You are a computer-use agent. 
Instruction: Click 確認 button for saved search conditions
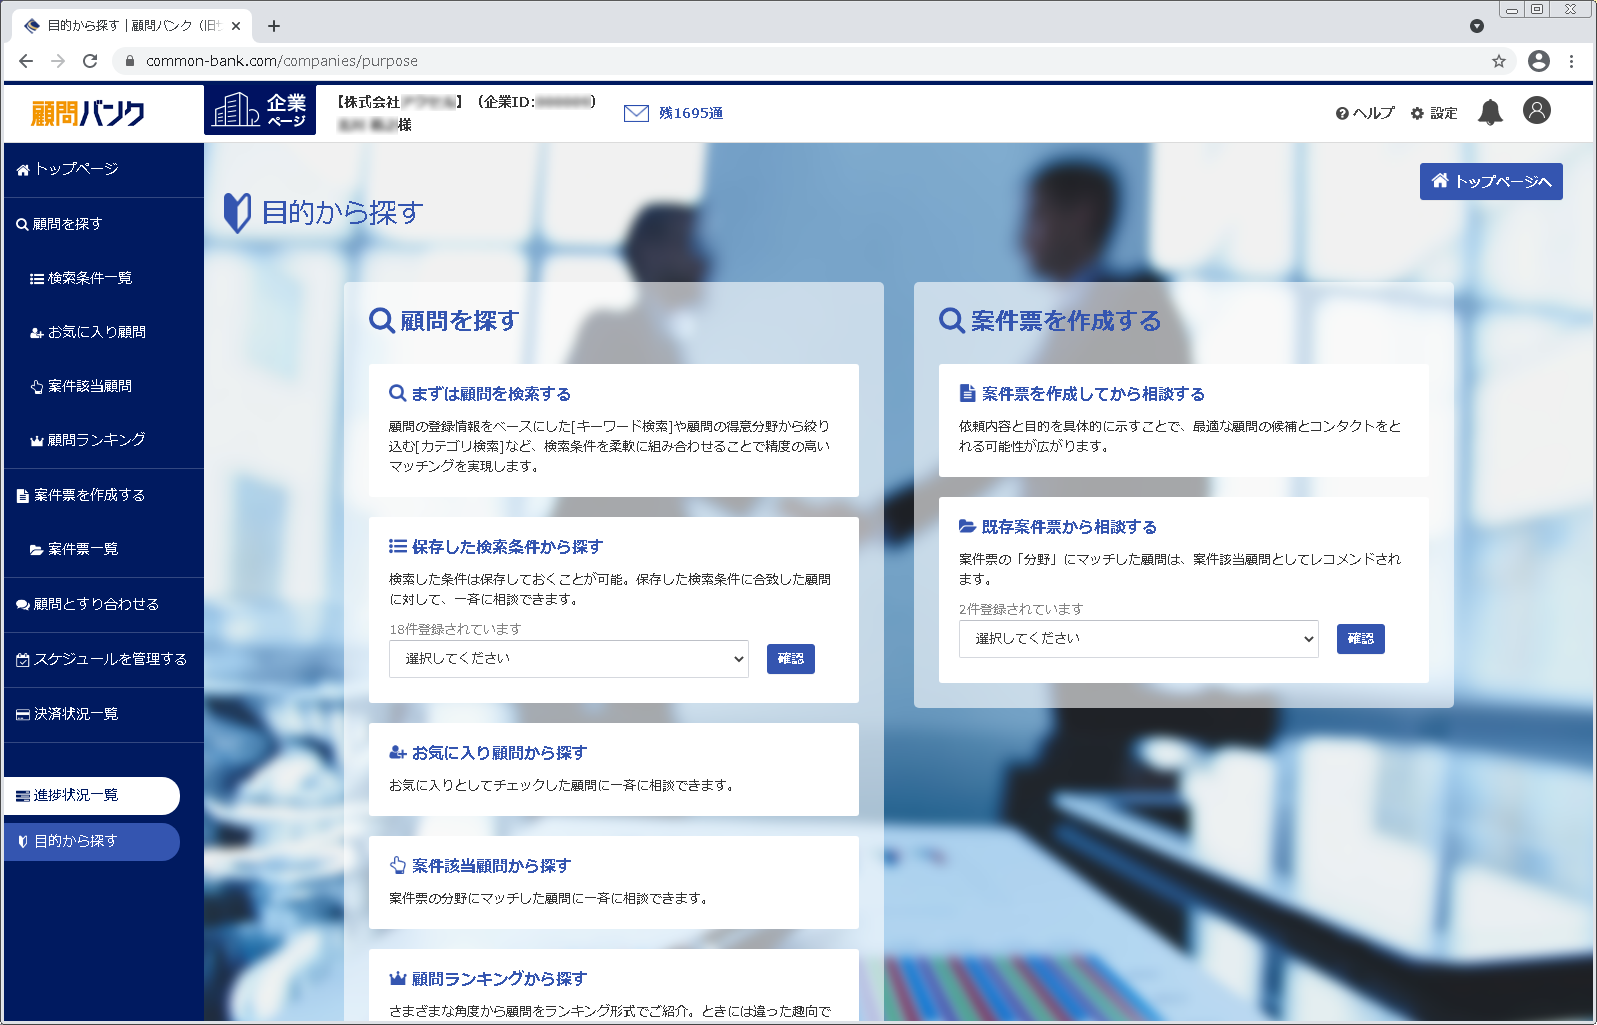tap(791, 659)
